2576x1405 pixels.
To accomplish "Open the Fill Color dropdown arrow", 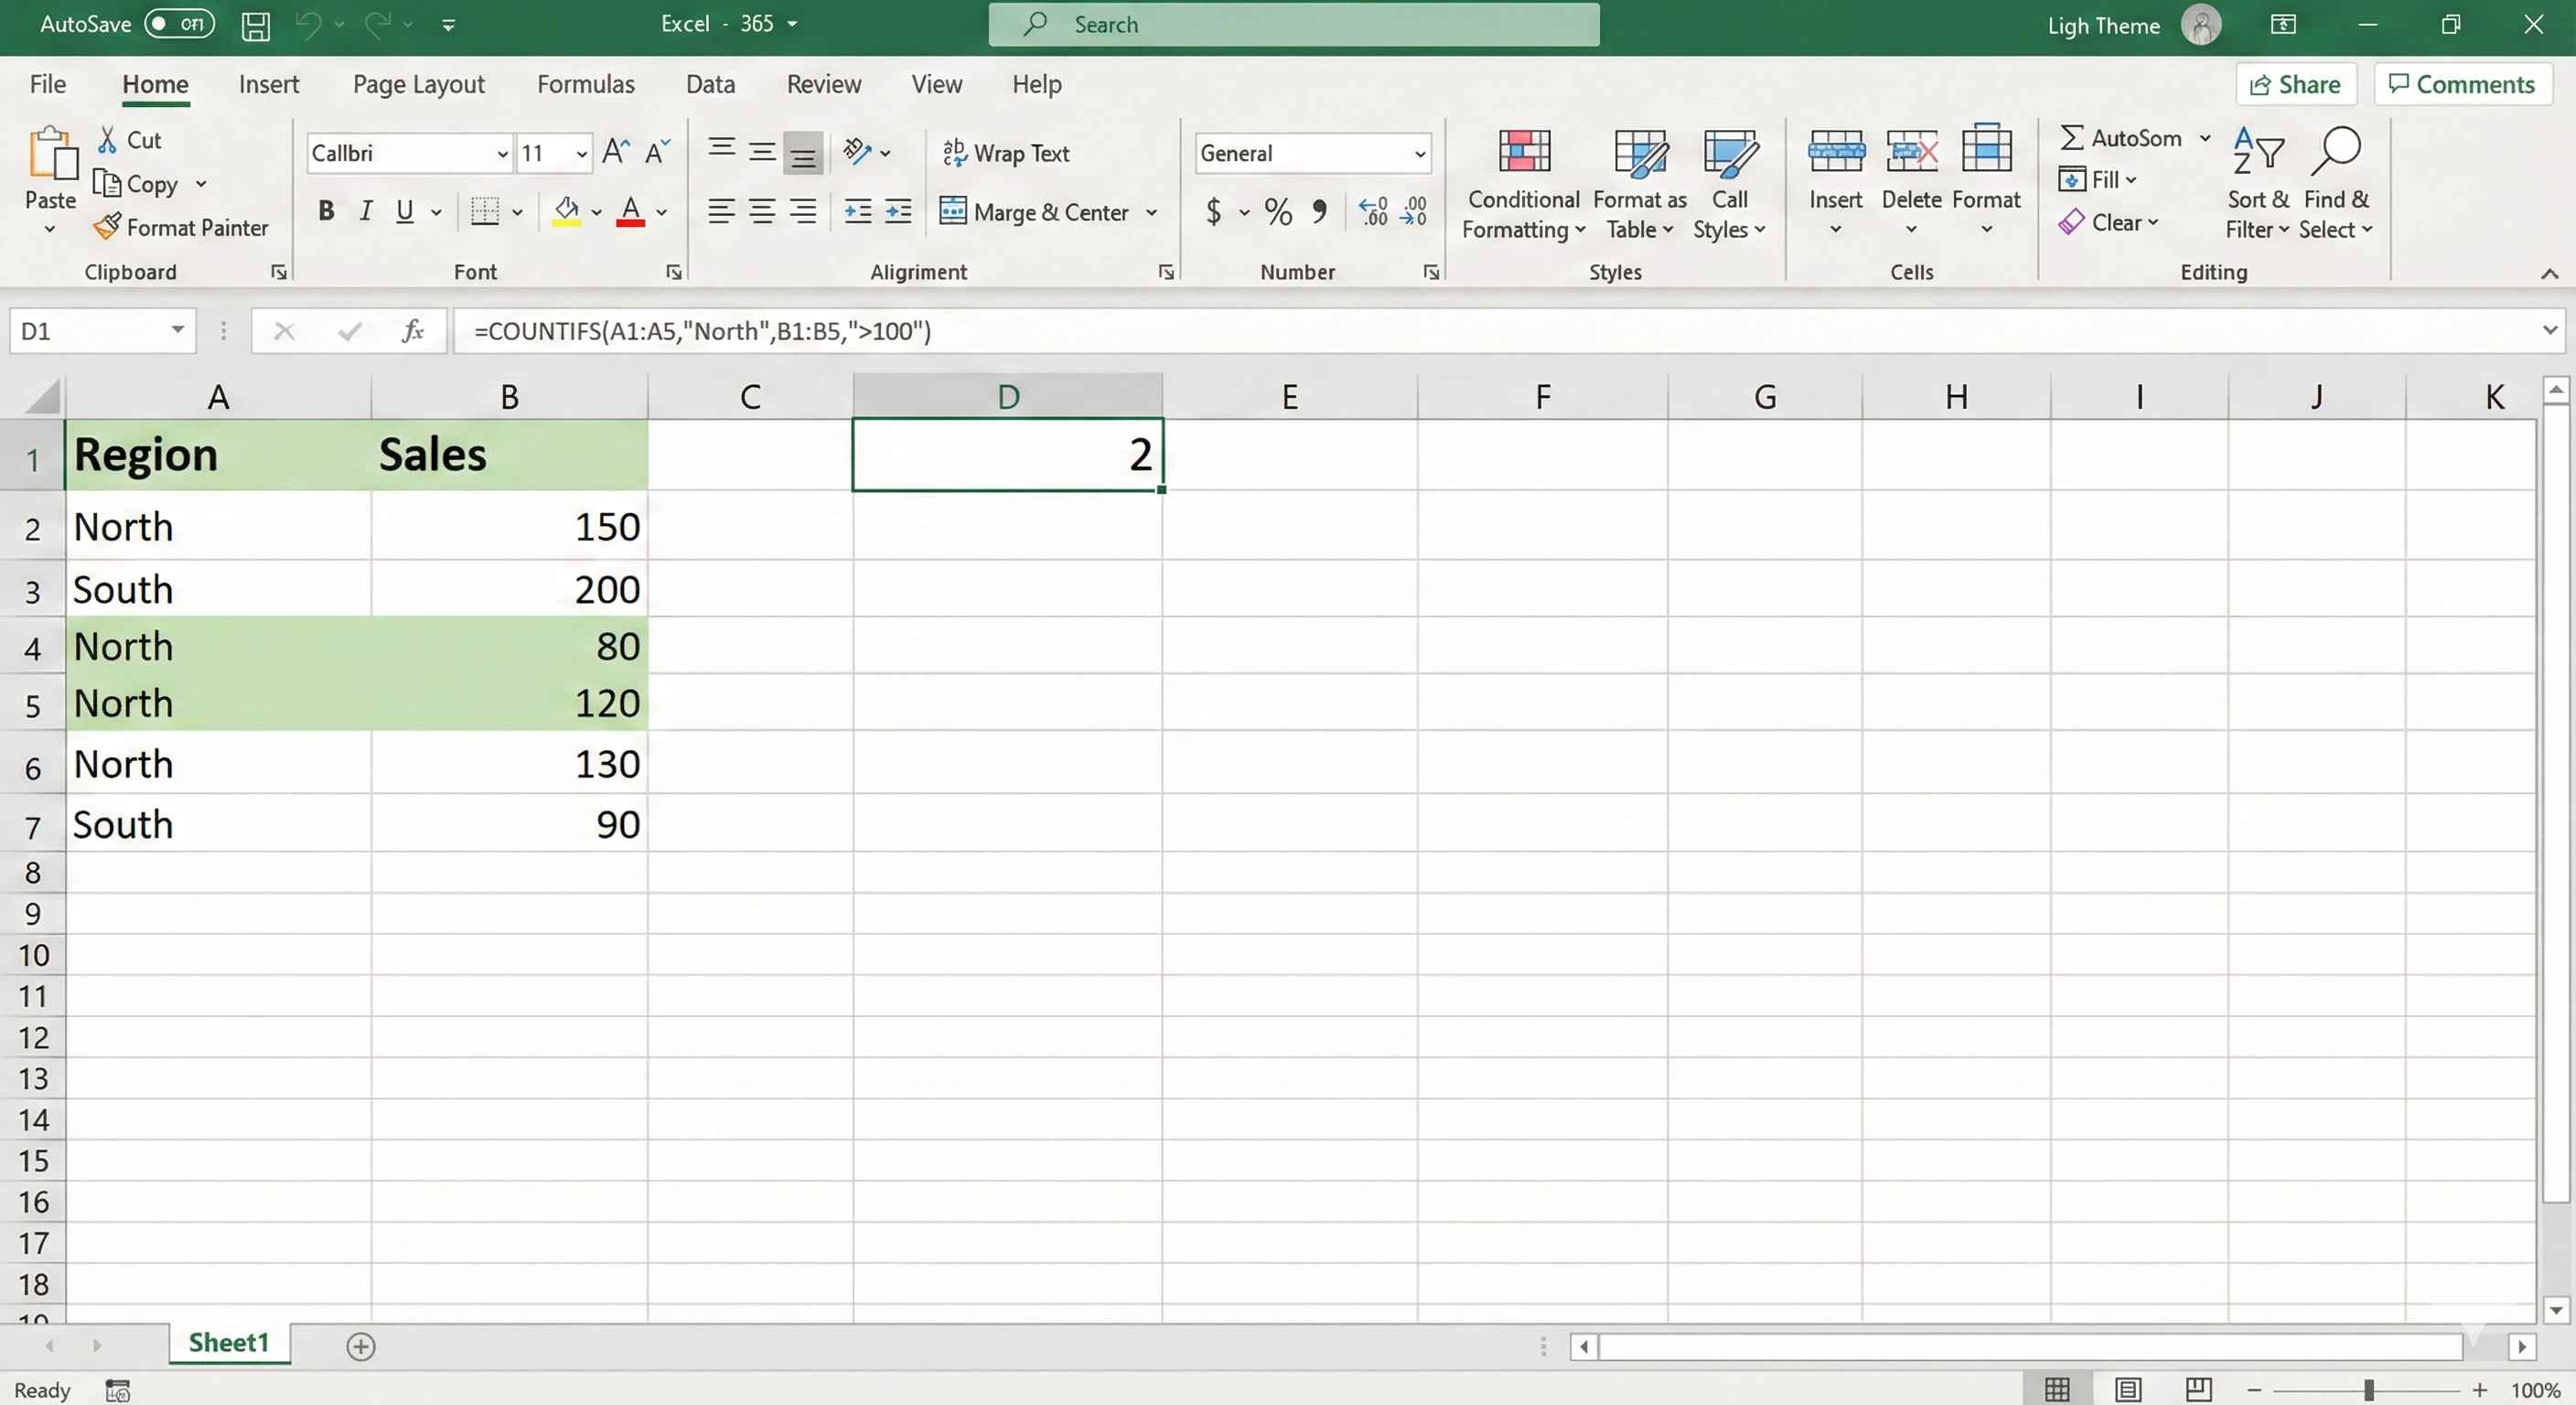I will 596,212.
